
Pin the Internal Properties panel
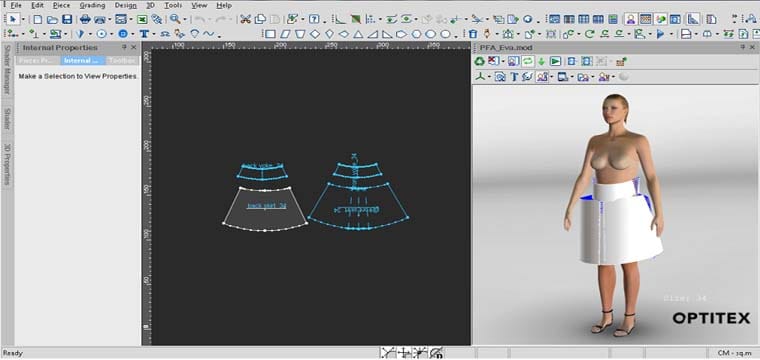(x=124, y=47)
